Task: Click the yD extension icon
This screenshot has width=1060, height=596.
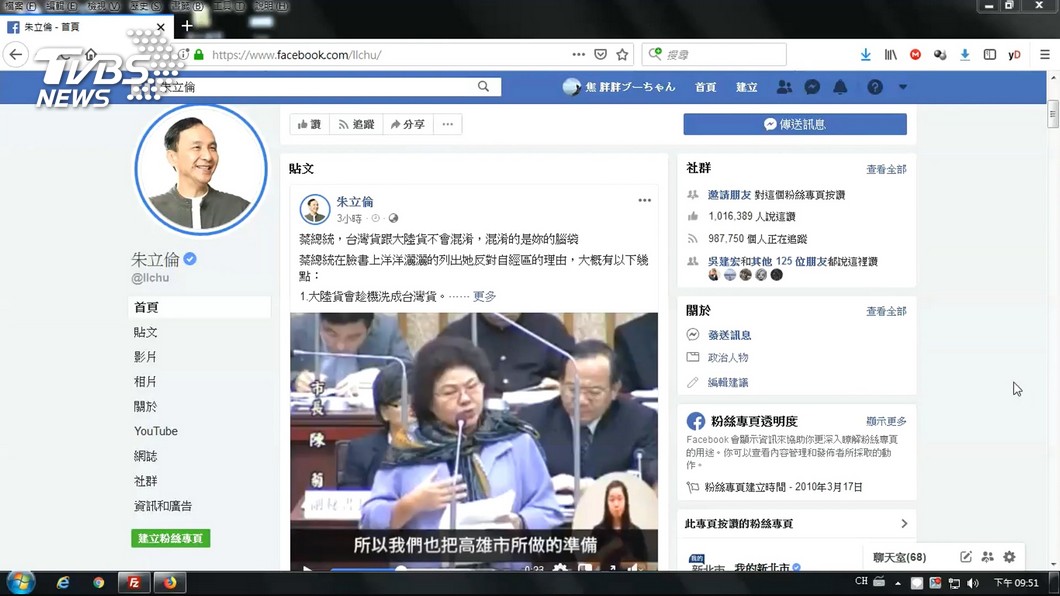Action: 1014,55
